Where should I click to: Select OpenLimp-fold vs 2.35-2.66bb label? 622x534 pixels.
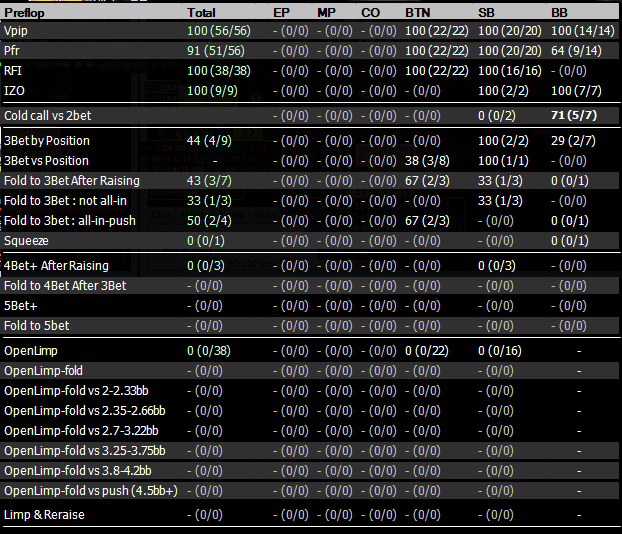(84, 411)
